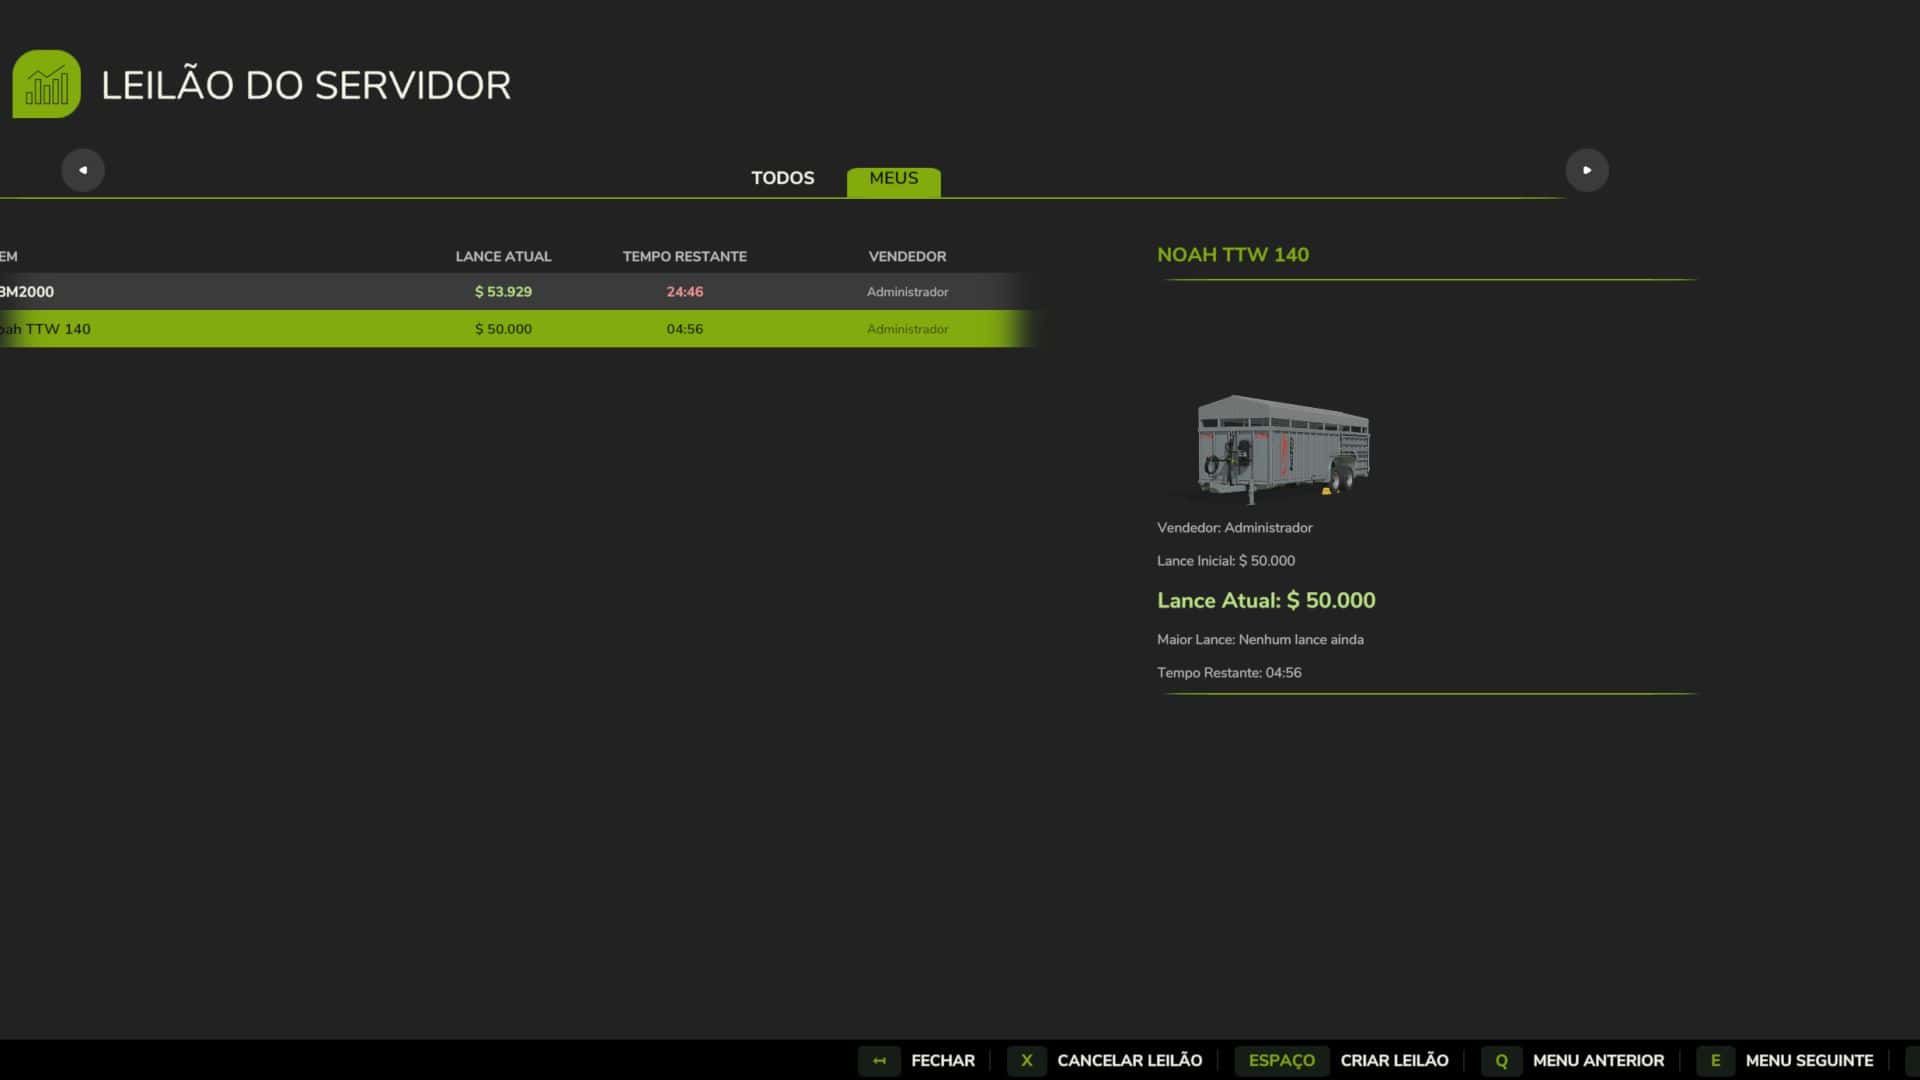Click the X key icon
1920x1080 pixels.
(x=1026, y=1061)
